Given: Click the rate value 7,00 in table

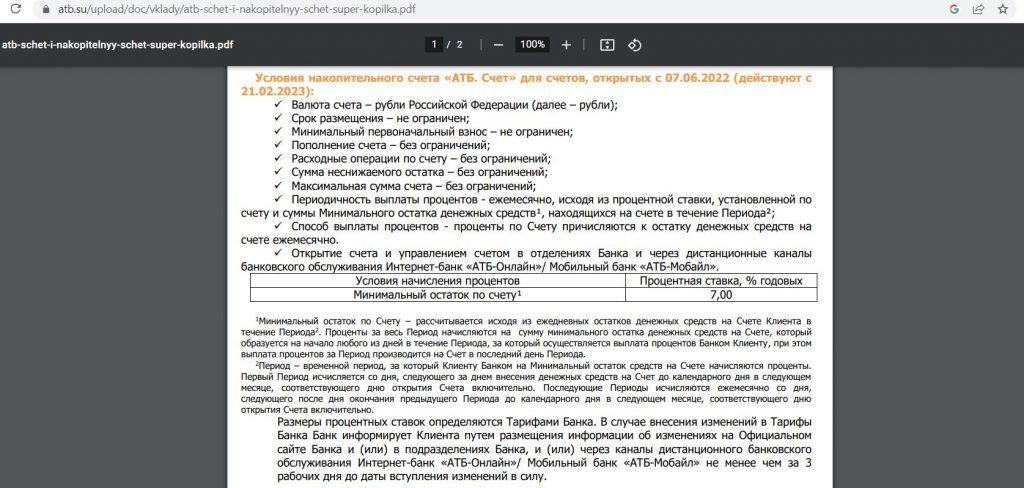Looking at the screenshot, I should click(721, 295).
